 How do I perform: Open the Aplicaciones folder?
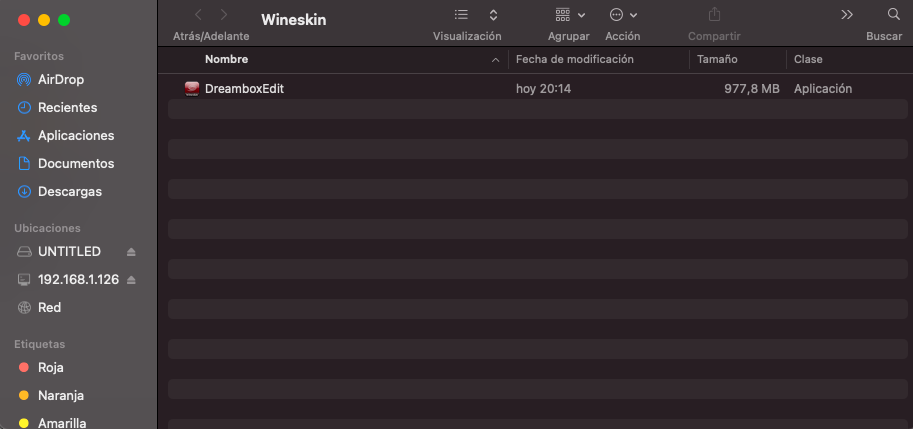pyautogui.click(x=76, y=135)
